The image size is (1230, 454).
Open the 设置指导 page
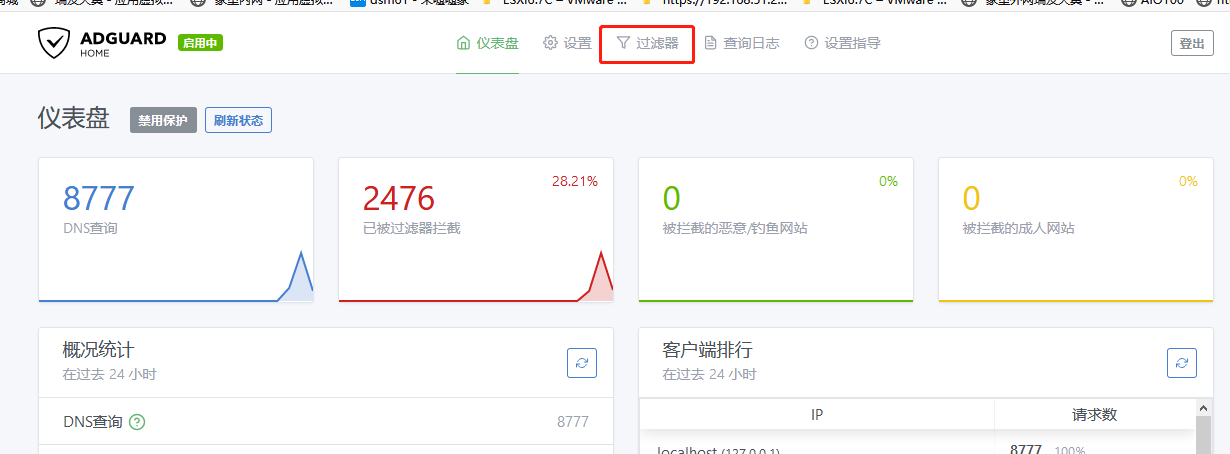tap(842, 43)
